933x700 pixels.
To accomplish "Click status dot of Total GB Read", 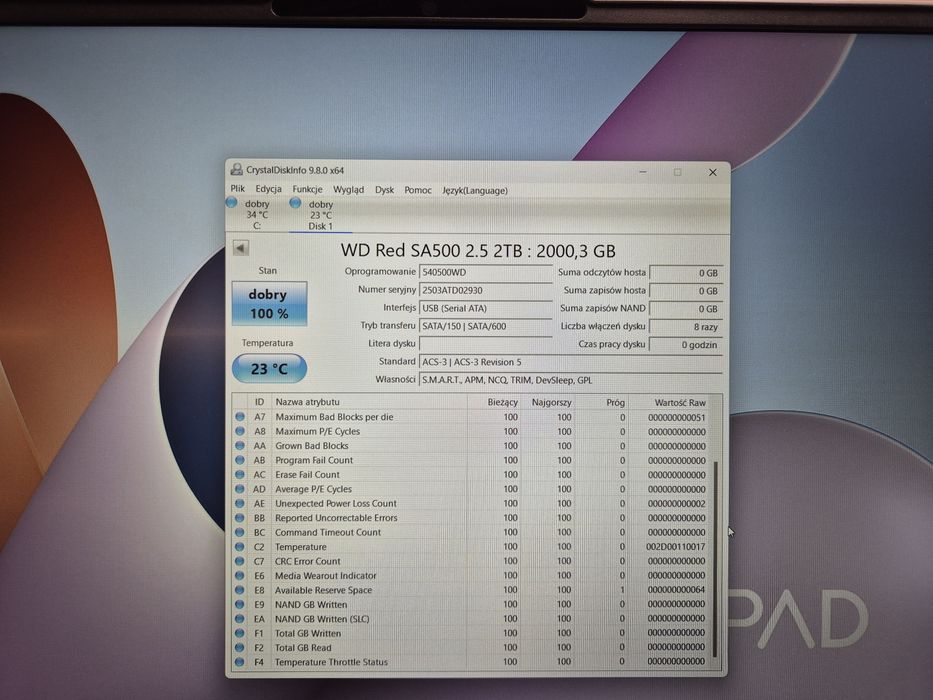I will (x=240, y=648).
